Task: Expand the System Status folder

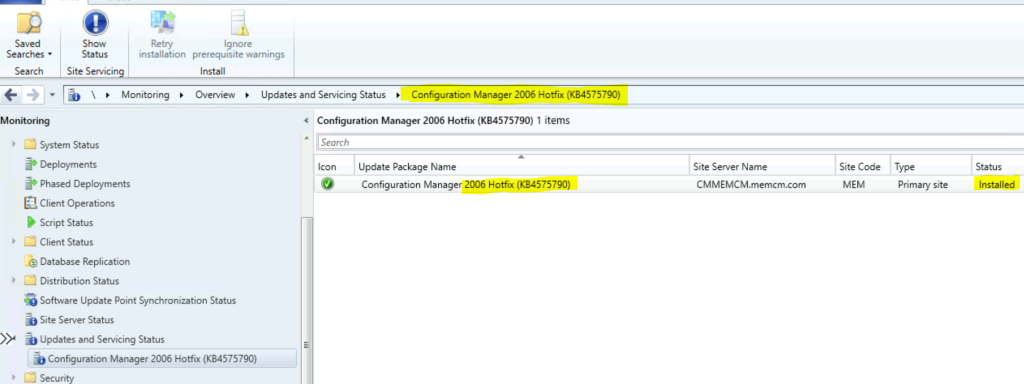Action: pyautogui.click(x=14, y=144)
